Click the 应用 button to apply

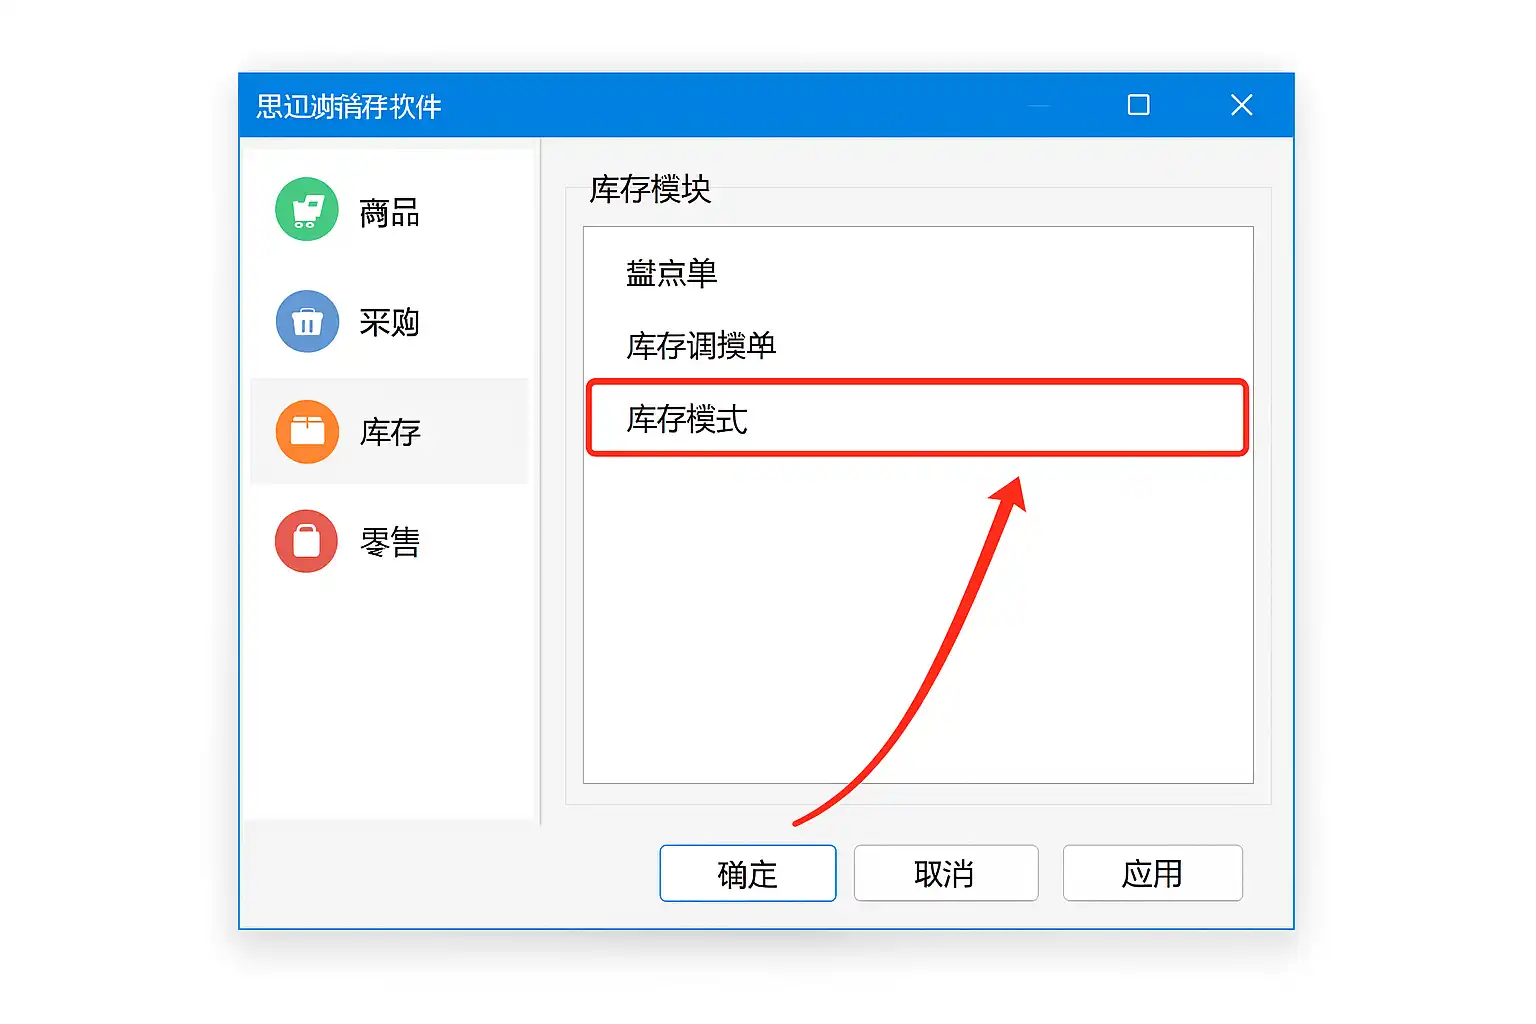point(1153,873)
